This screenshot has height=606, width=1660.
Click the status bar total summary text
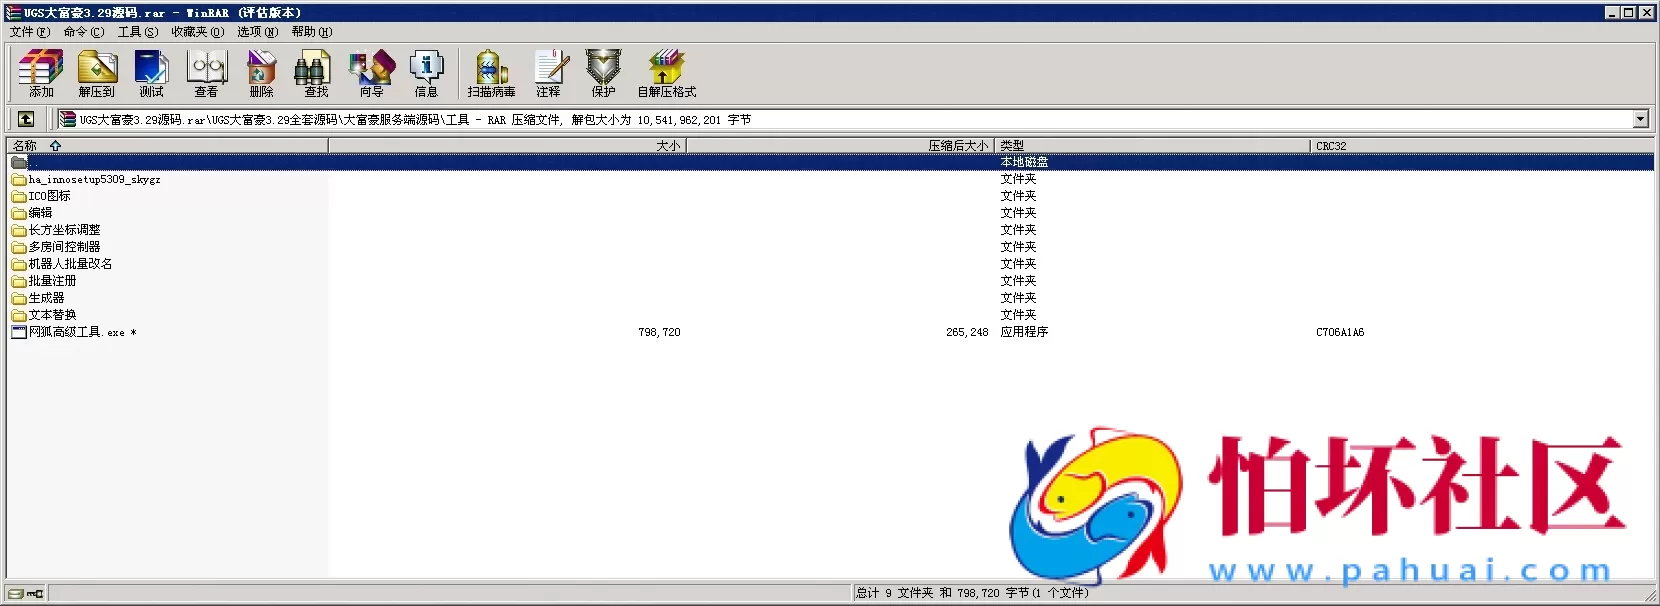(973, 593)
